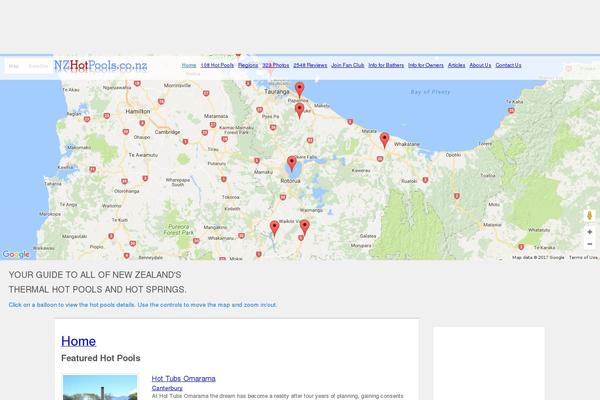Open the Regions menu link
The width and height of the screenshot is (600, 400).
tap(248, 65)
